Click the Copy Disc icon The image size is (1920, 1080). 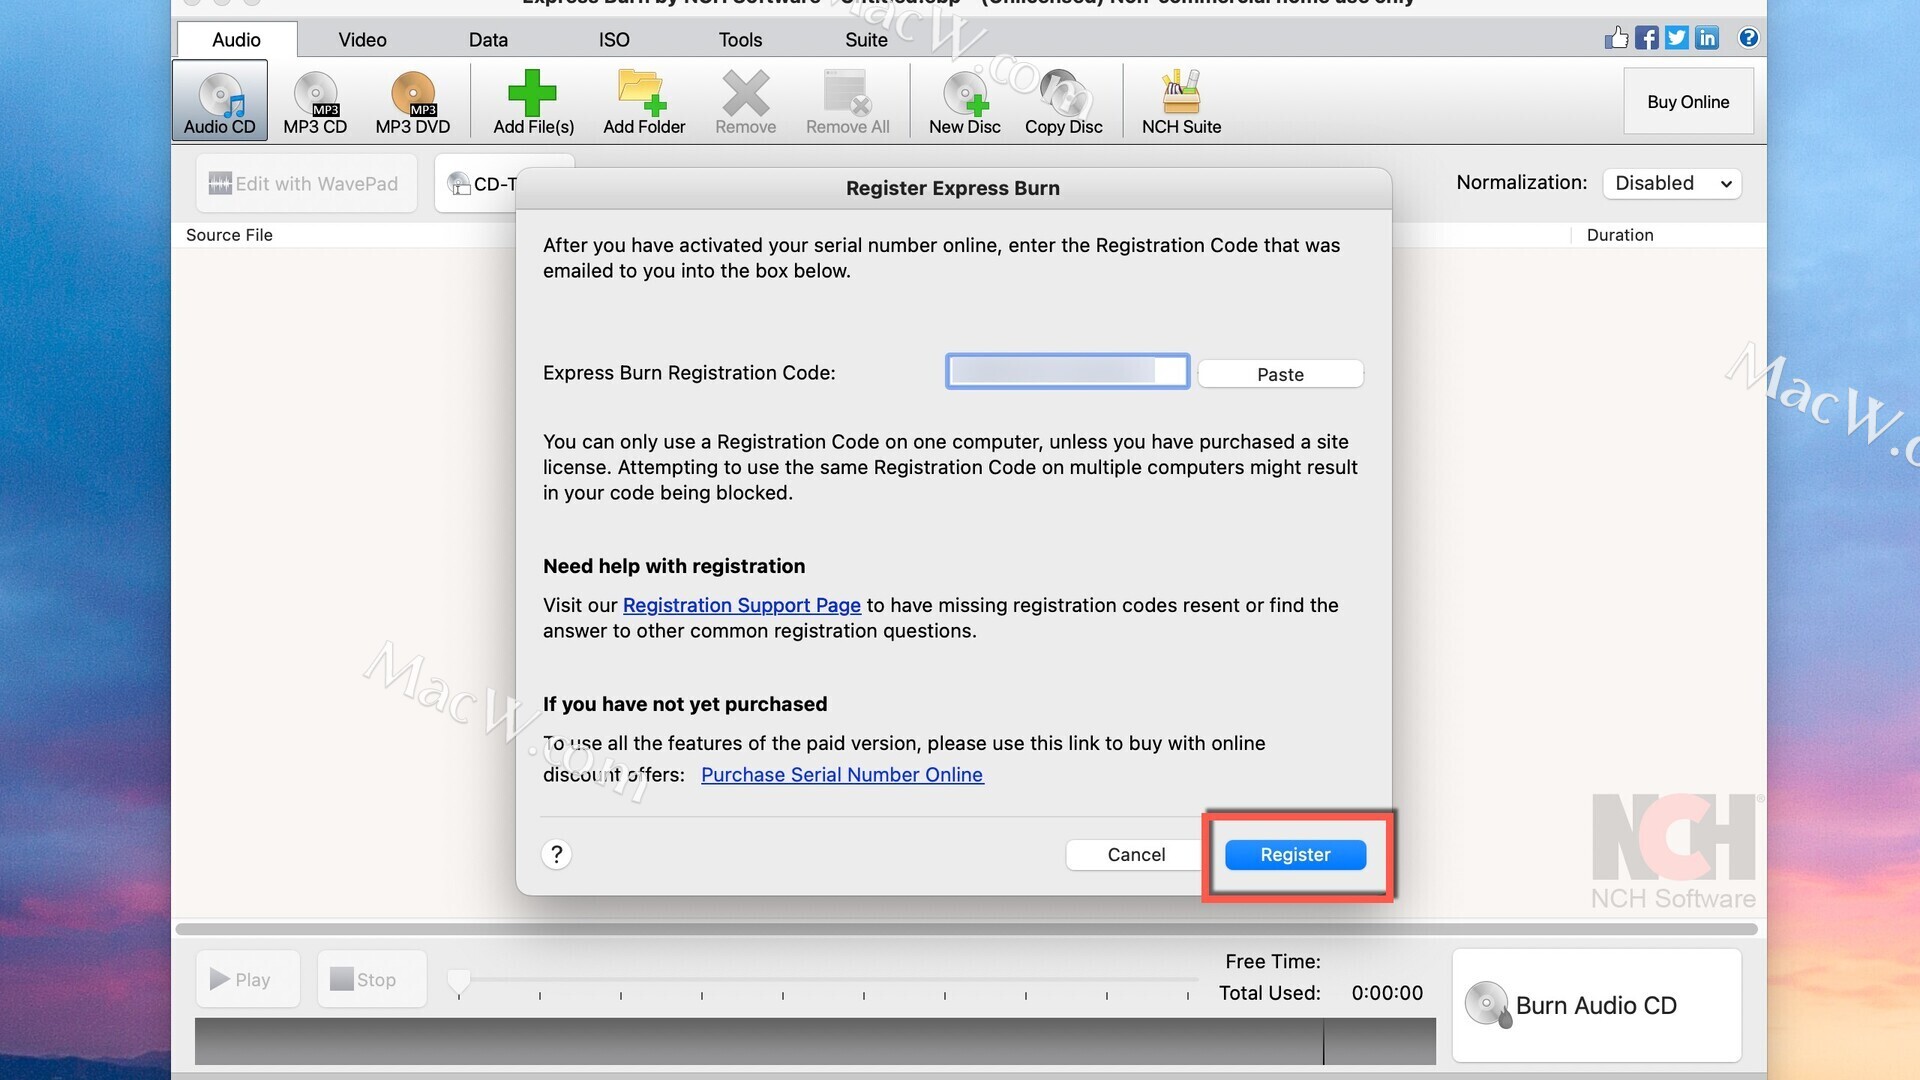[1063, 93]
